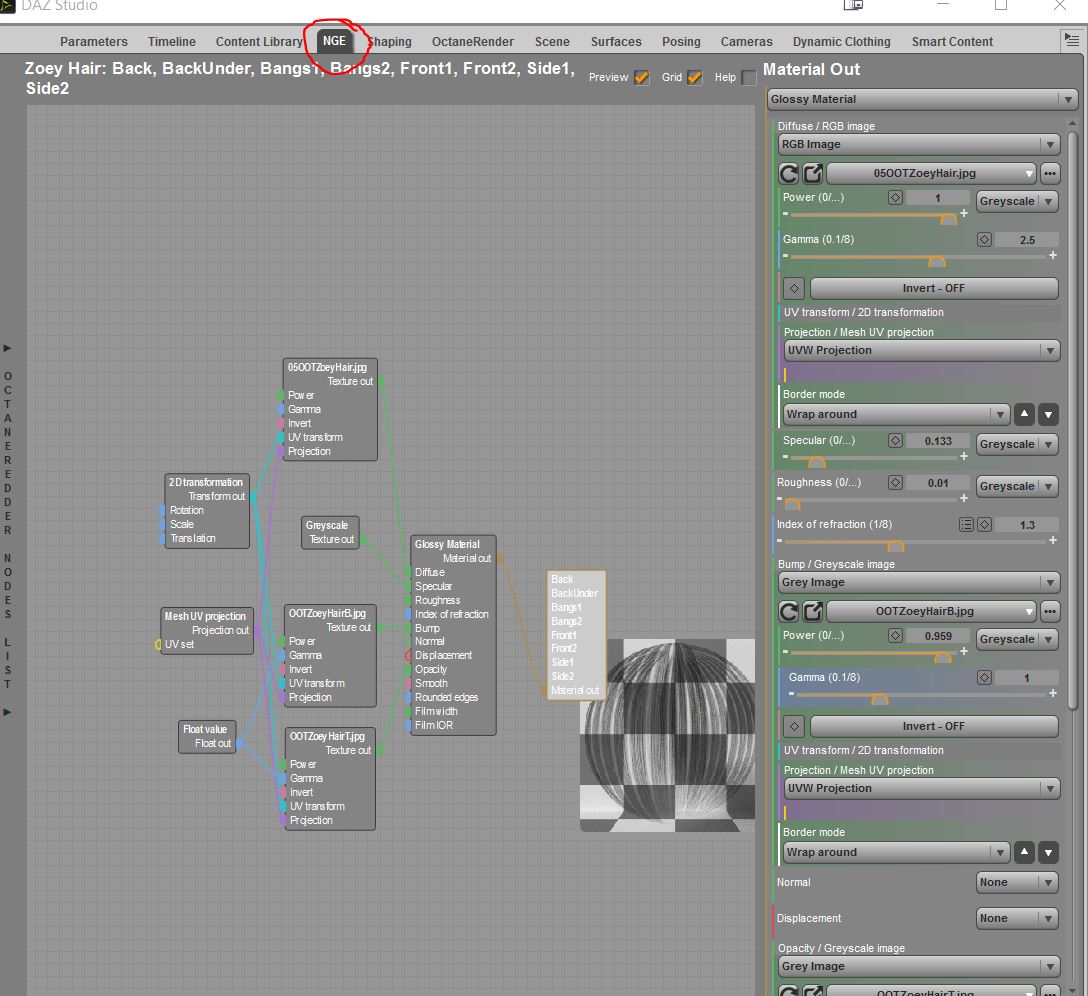
Task: Open external editor for 05OOTZoeyHair.jpg texture
Action: 813,173
